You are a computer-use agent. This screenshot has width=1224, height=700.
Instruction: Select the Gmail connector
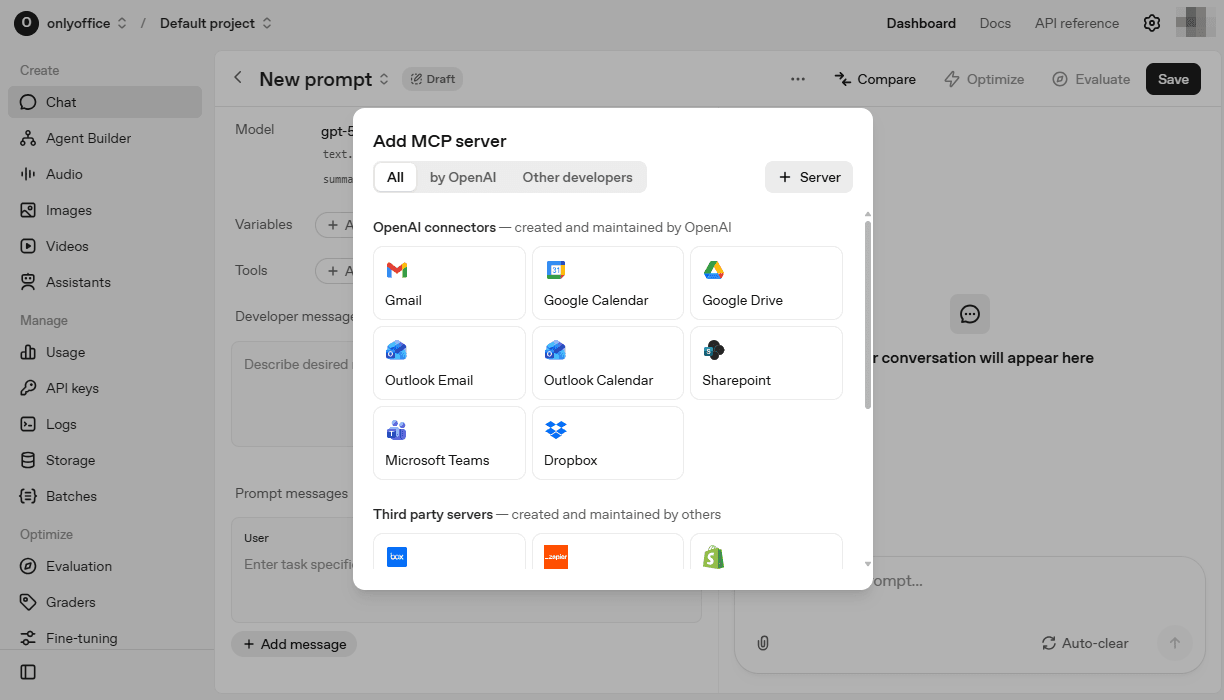449,283
